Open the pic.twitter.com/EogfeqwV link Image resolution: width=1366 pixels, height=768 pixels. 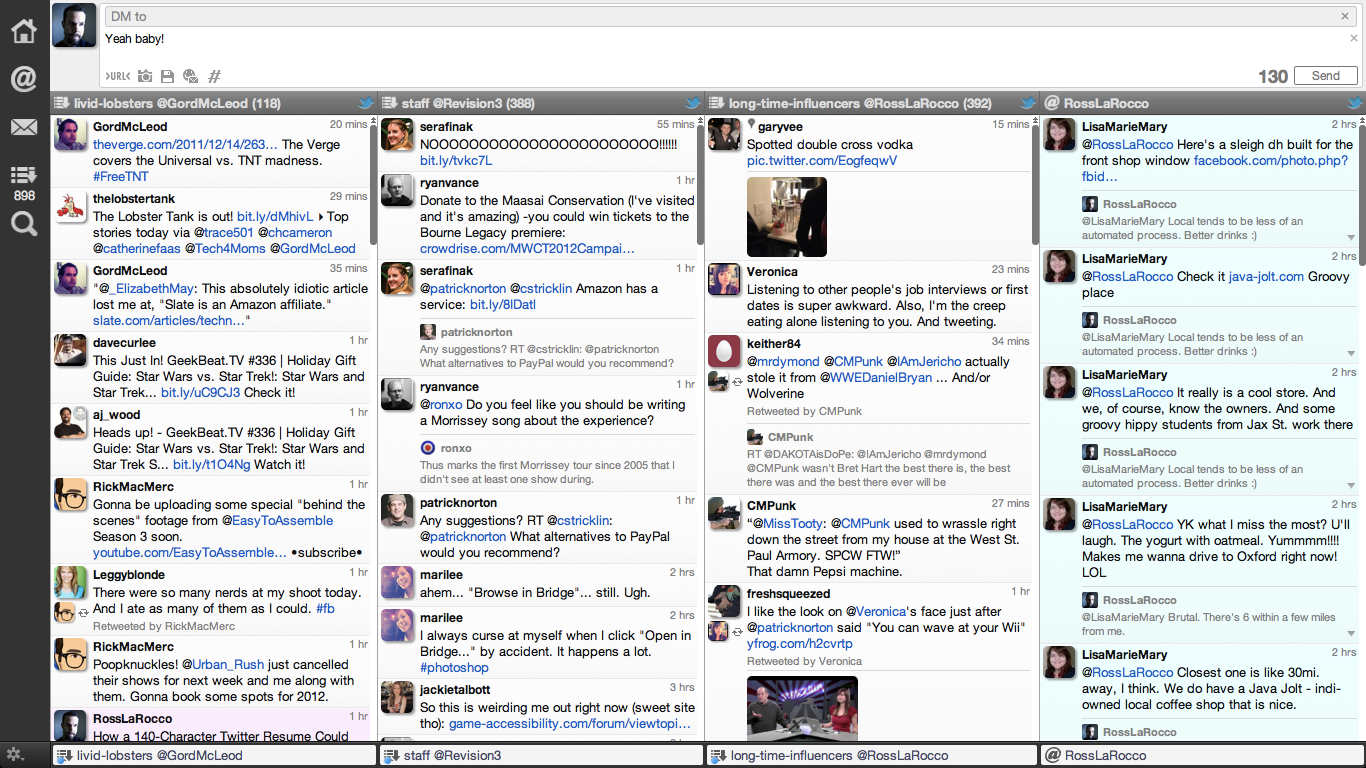click(822, 160)
